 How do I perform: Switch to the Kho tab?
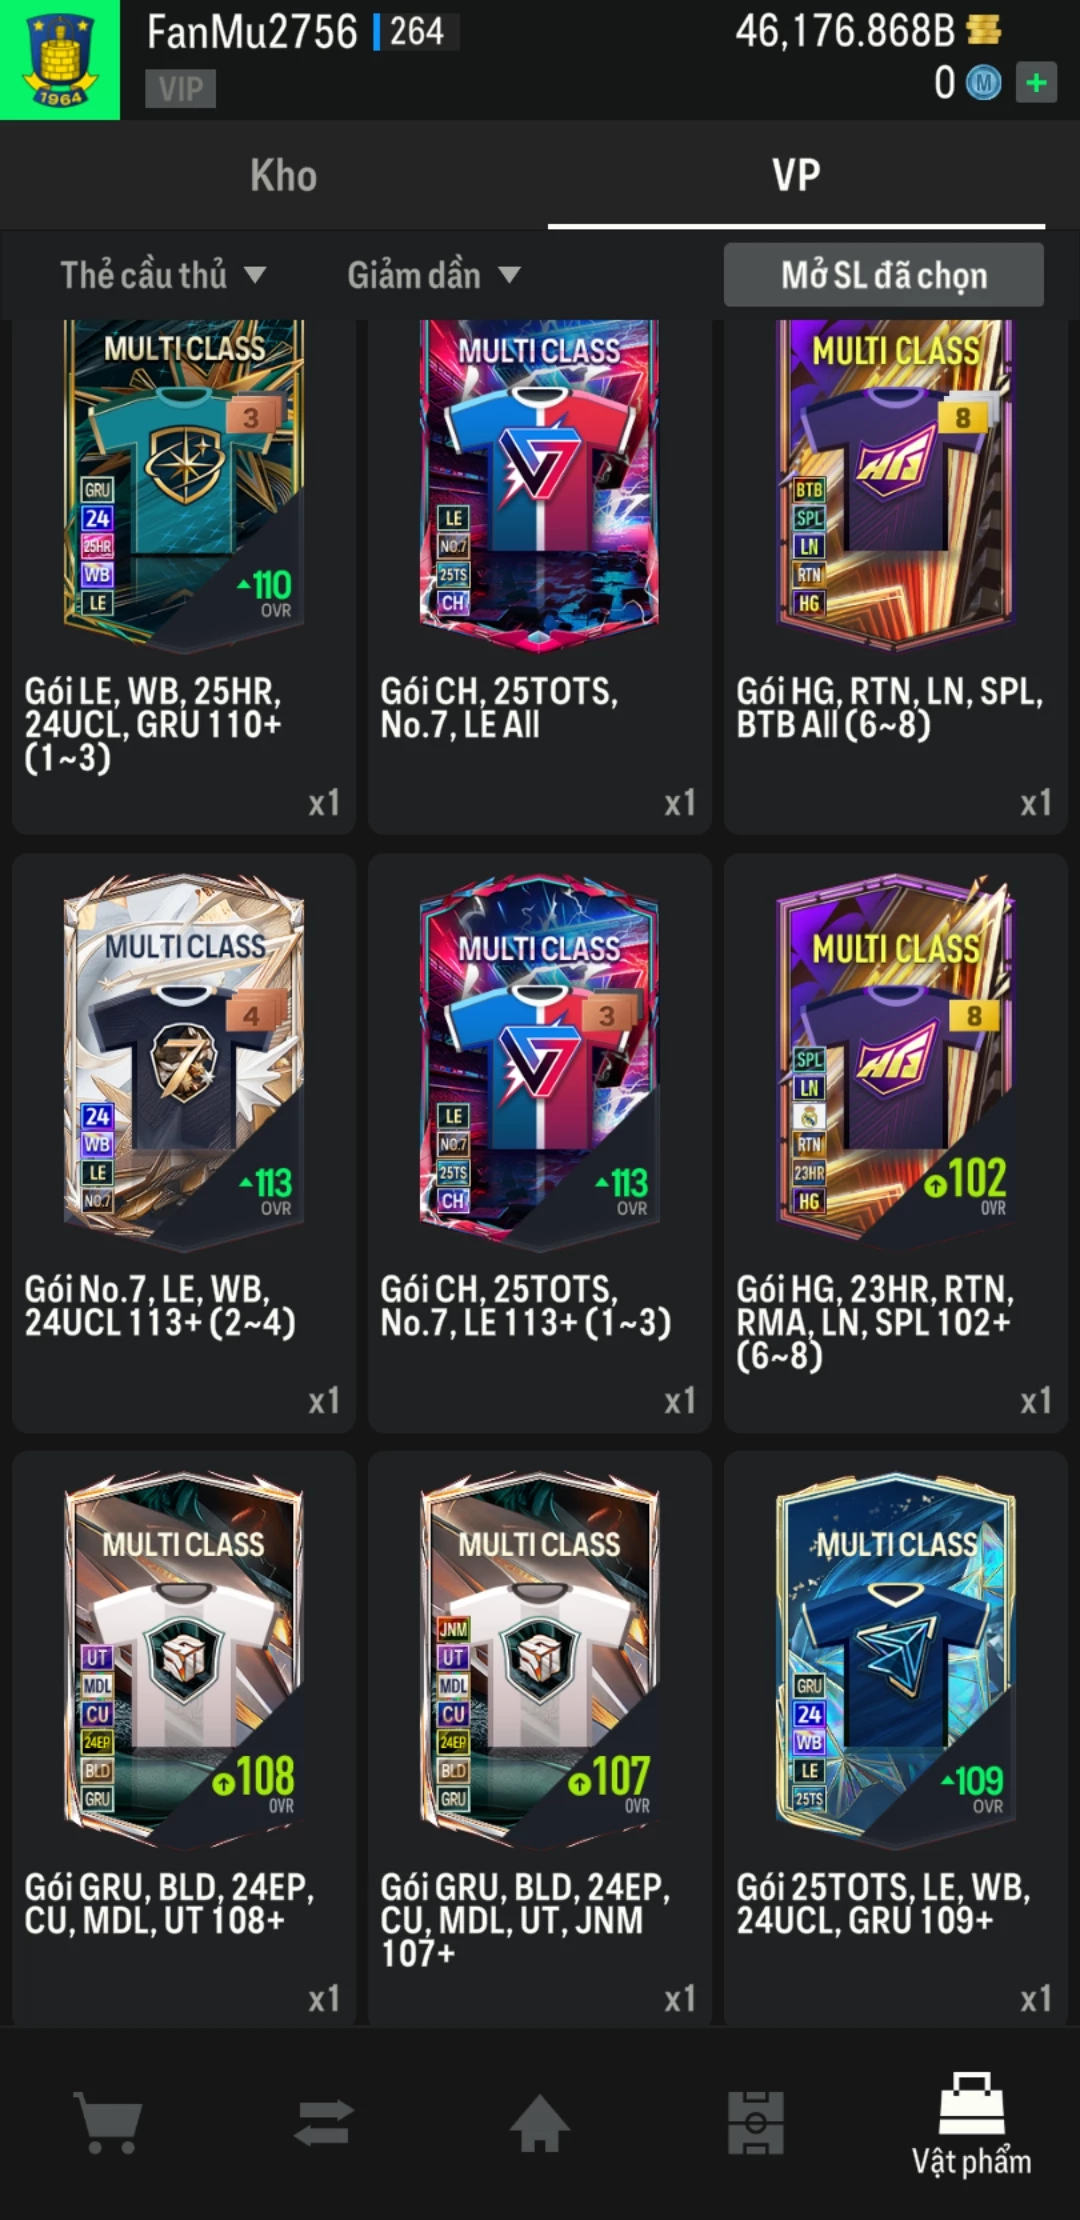[284, 175]
